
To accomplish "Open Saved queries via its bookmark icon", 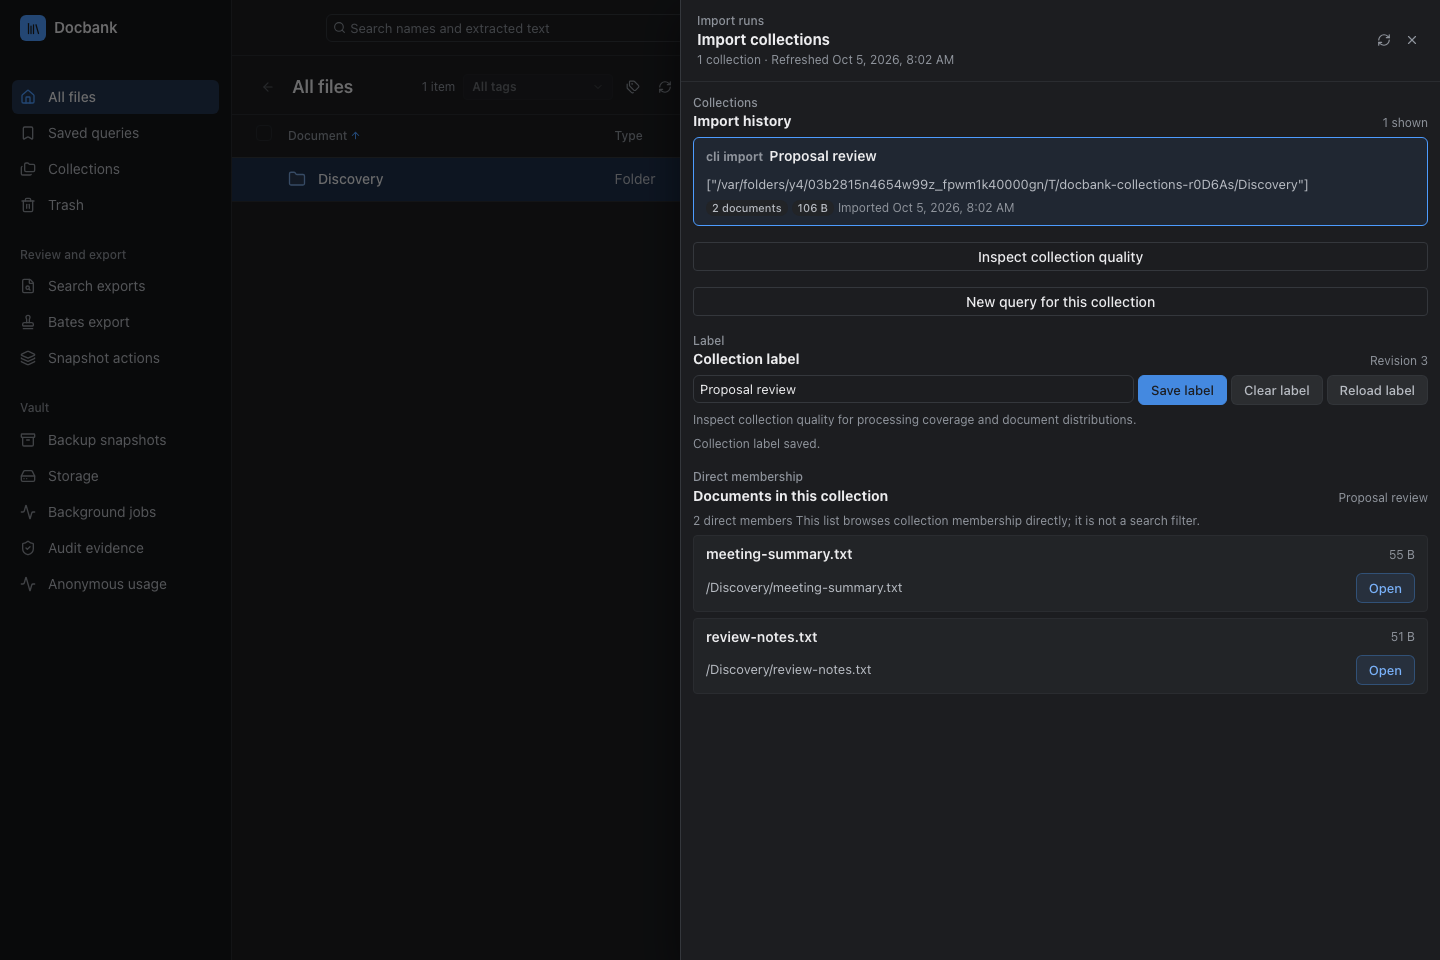I will coord(28,133).
